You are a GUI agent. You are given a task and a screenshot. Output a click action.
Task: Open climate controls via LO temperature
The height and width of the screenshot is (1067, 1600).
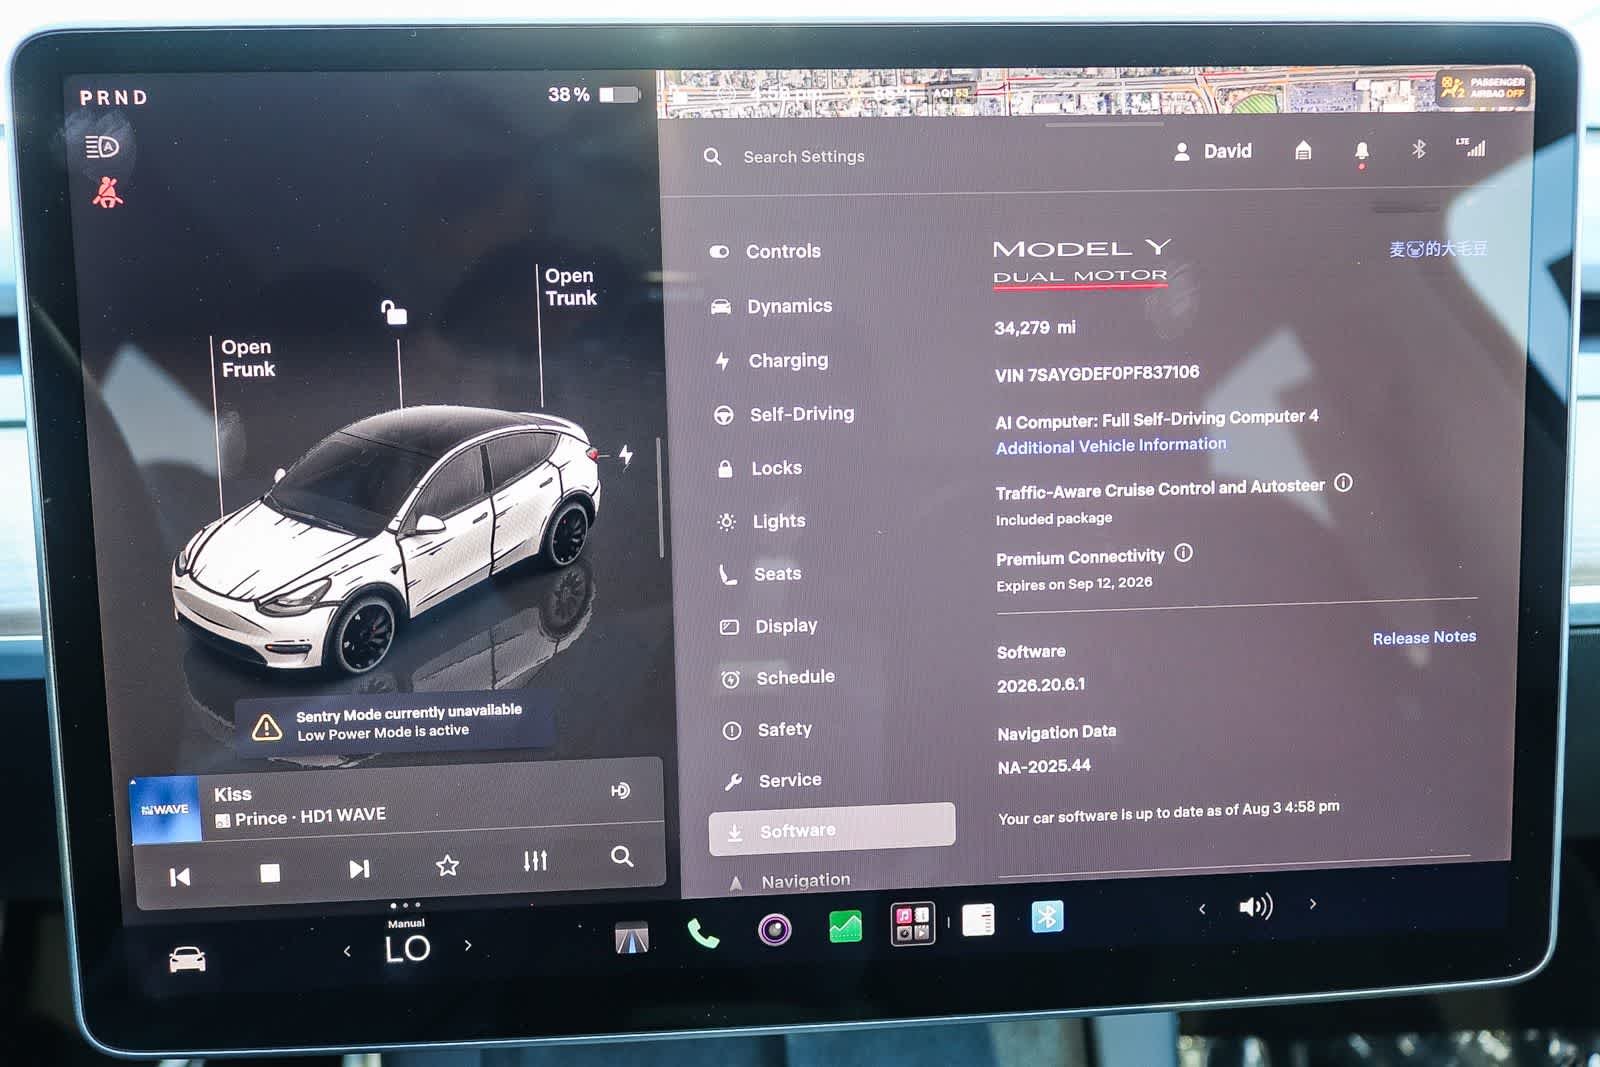pyautogui.click(x=407, y=948)
